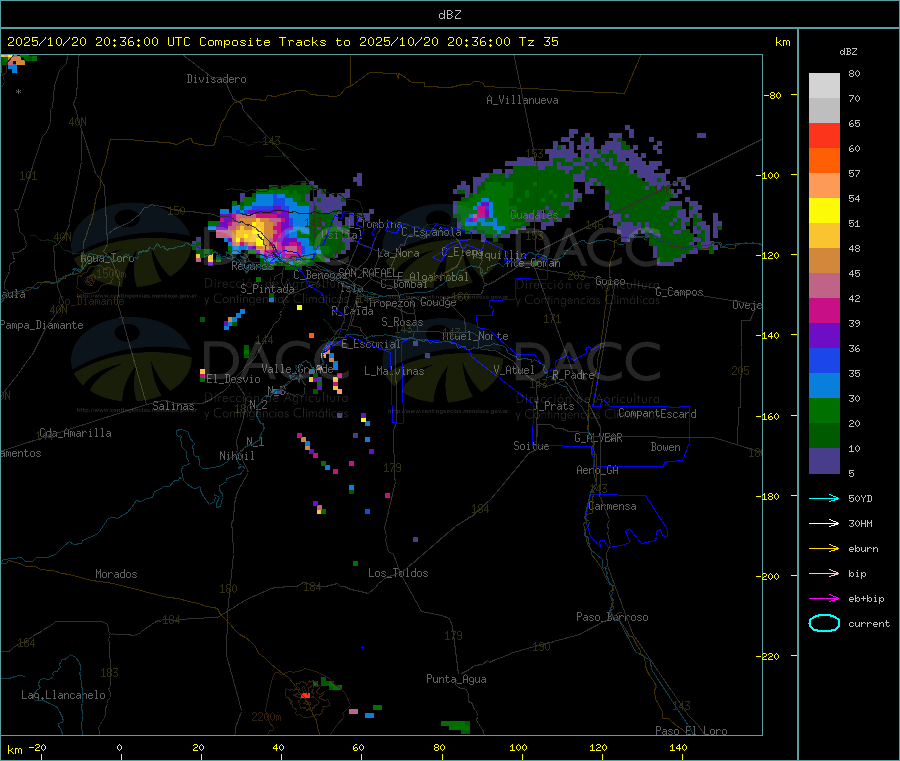Viewport: 900px width, 761px height.
Task: Click the J_Prats map label
Action: click(x=554, y=406)
